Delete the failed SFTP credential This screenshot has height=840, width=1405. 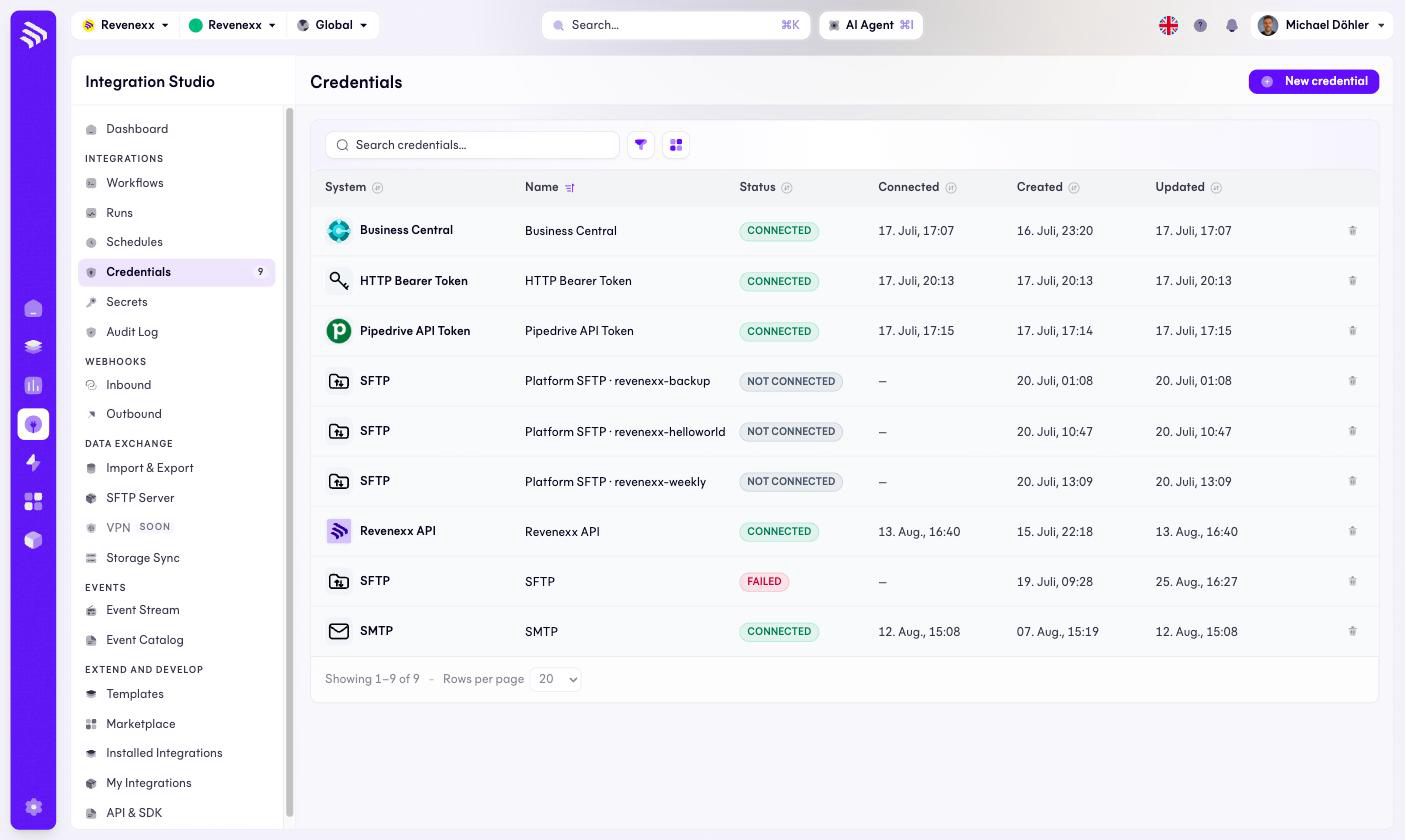pos(1352,581)
